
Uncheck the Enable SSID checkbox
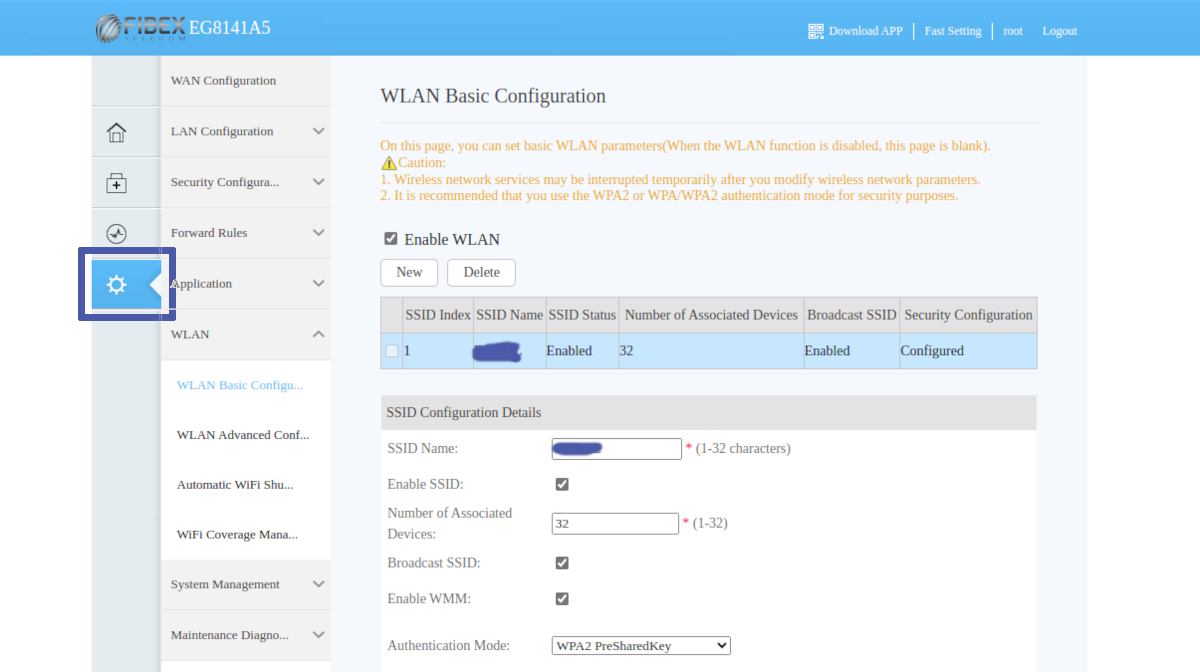tap(562, 484)
